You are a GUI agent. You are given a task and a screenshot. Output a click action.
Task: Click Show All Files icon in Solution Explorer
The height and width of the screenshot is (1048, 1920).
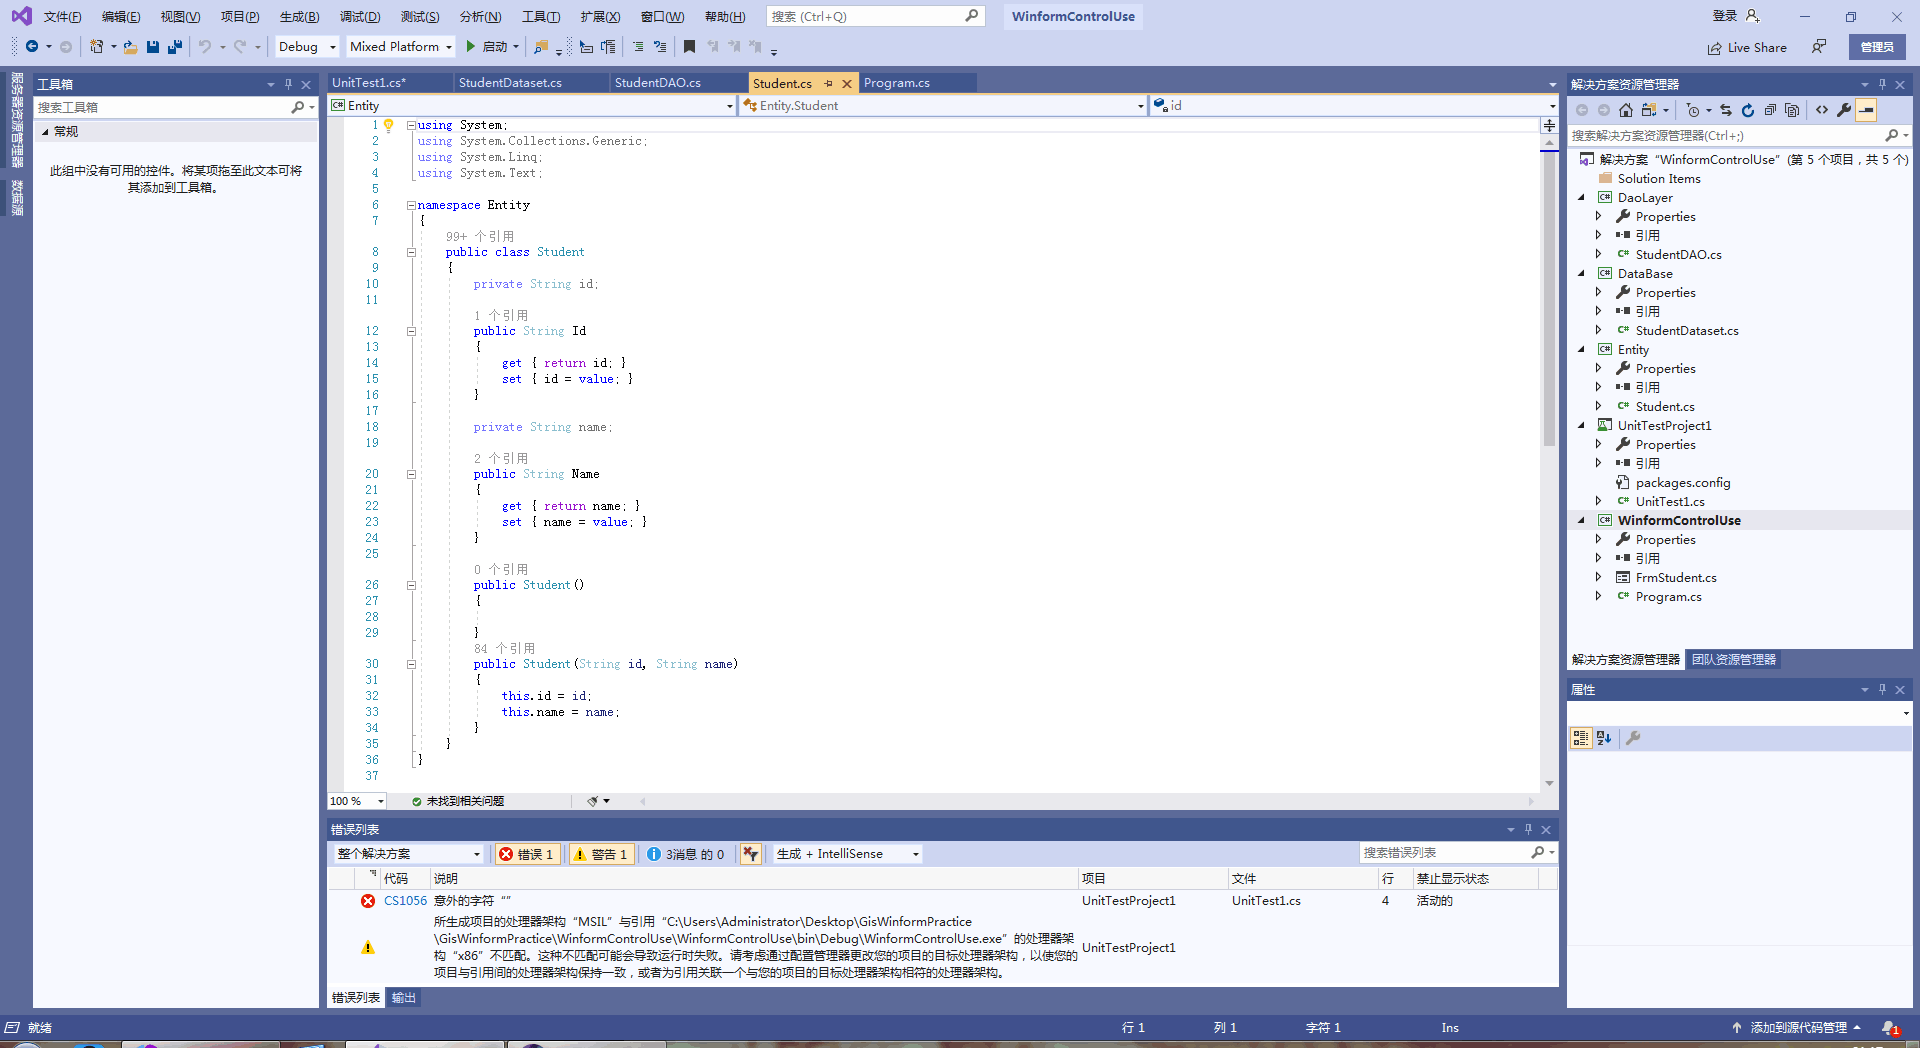[x=1792, y=110]
